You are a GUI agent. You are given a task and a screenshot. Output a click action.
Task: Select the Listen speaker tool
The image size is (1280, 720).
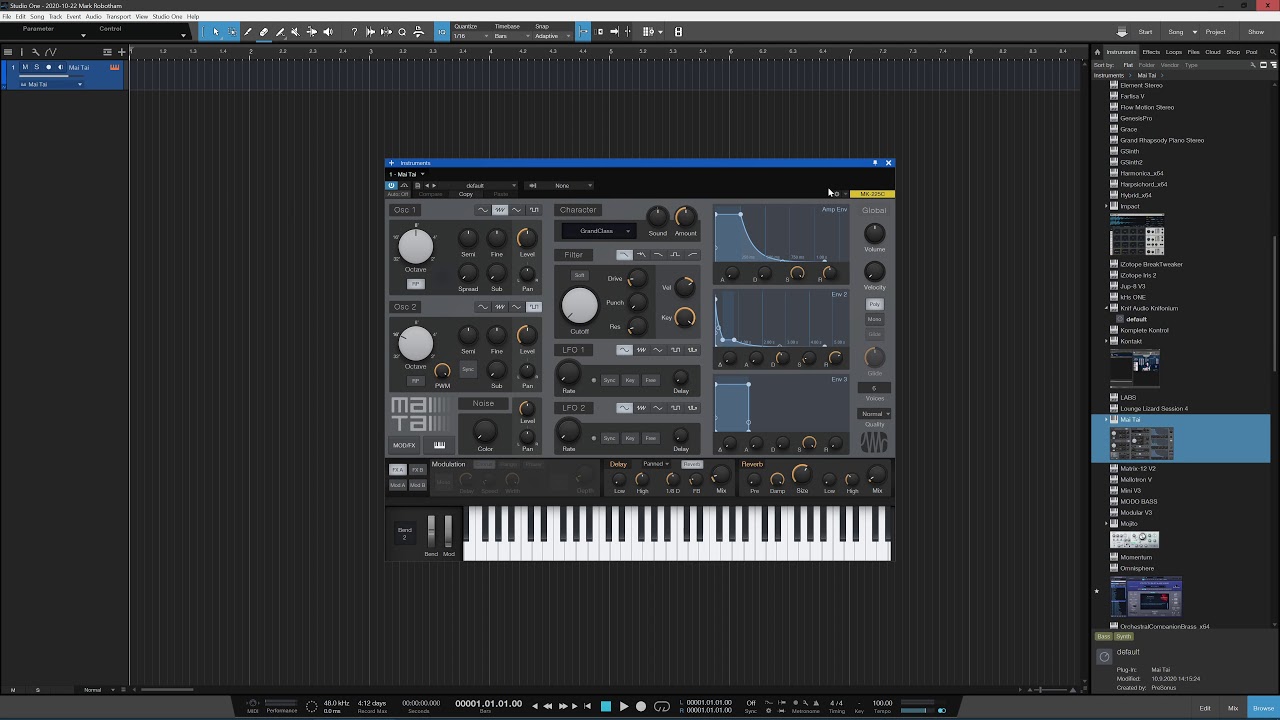point(327,32)
